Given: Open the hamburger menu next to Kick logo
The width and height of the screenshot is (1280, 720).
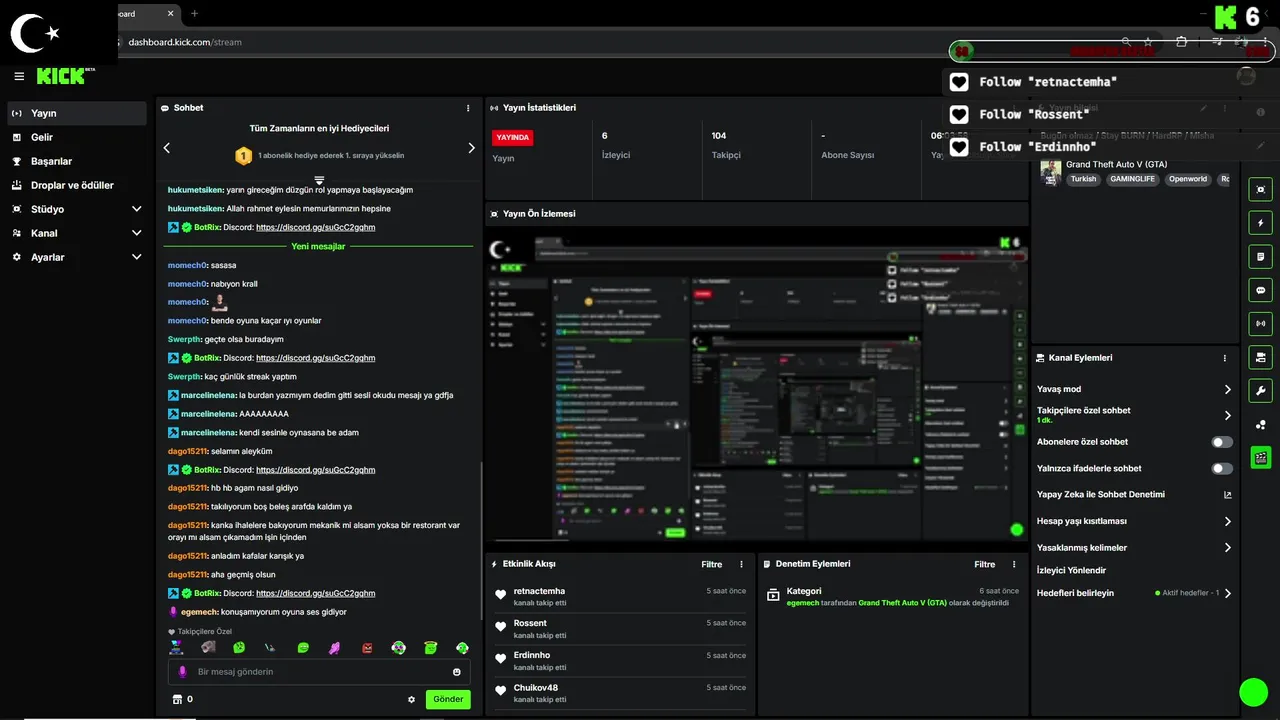Looking at the screenshot, I should [19, 76].
